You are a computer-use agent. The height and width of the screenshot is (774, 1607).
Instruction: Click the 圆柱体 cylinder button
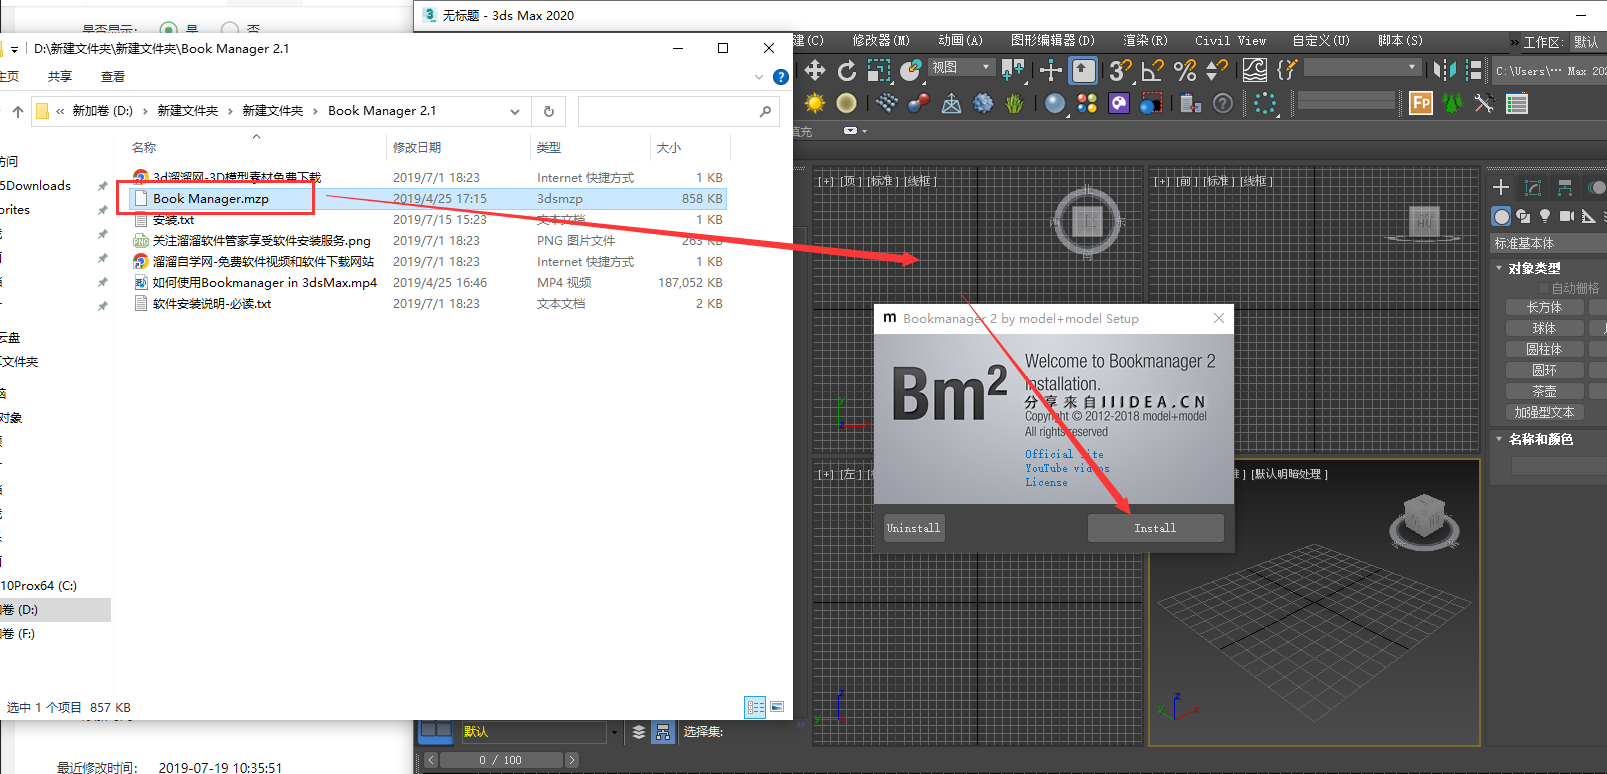coord(1544,349)
